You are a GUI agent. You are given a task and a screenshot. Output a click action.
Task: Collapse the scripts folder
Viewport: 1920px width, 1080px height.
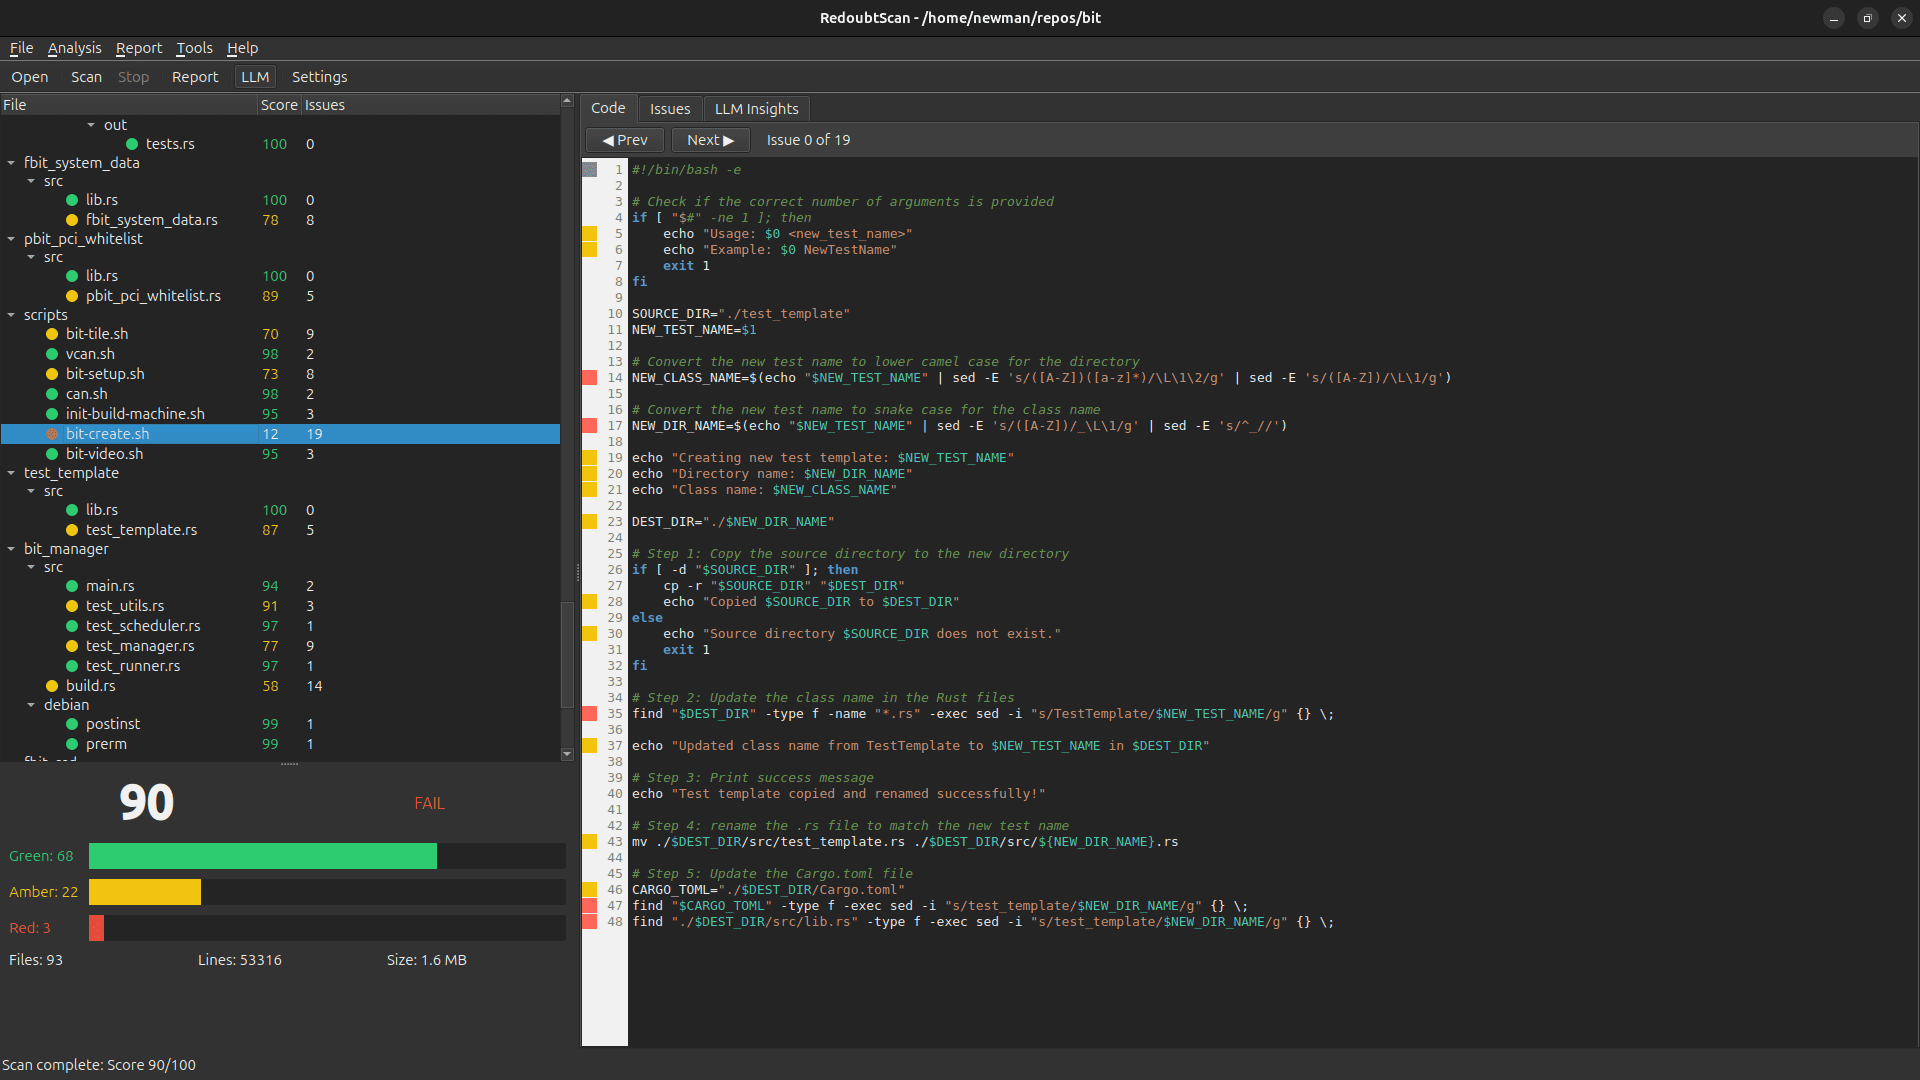click(11, 315)
